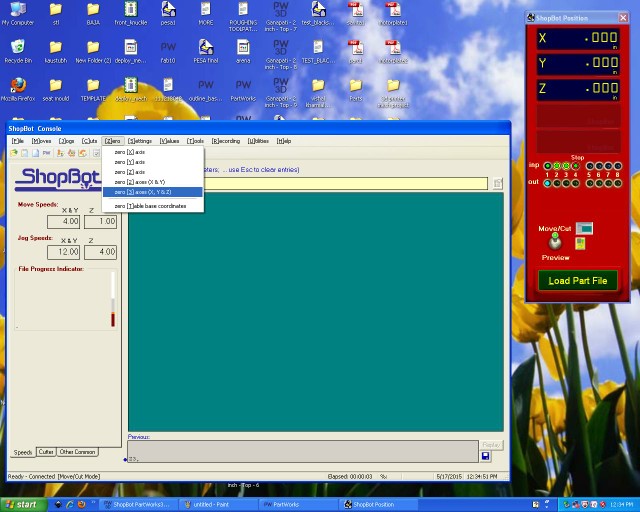Open the Recycle Bin desktop icon
The image size is (640, 512).
(18, 51)
